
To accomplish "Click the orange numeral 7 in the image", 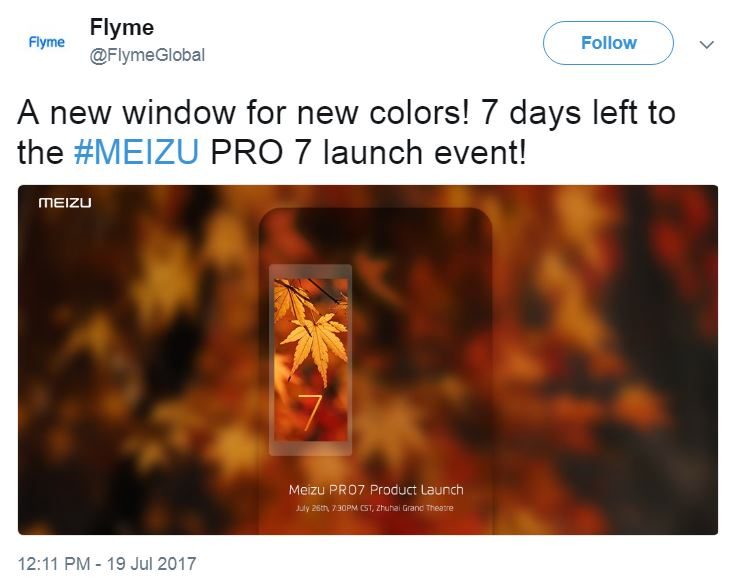I will pos(310,412).
